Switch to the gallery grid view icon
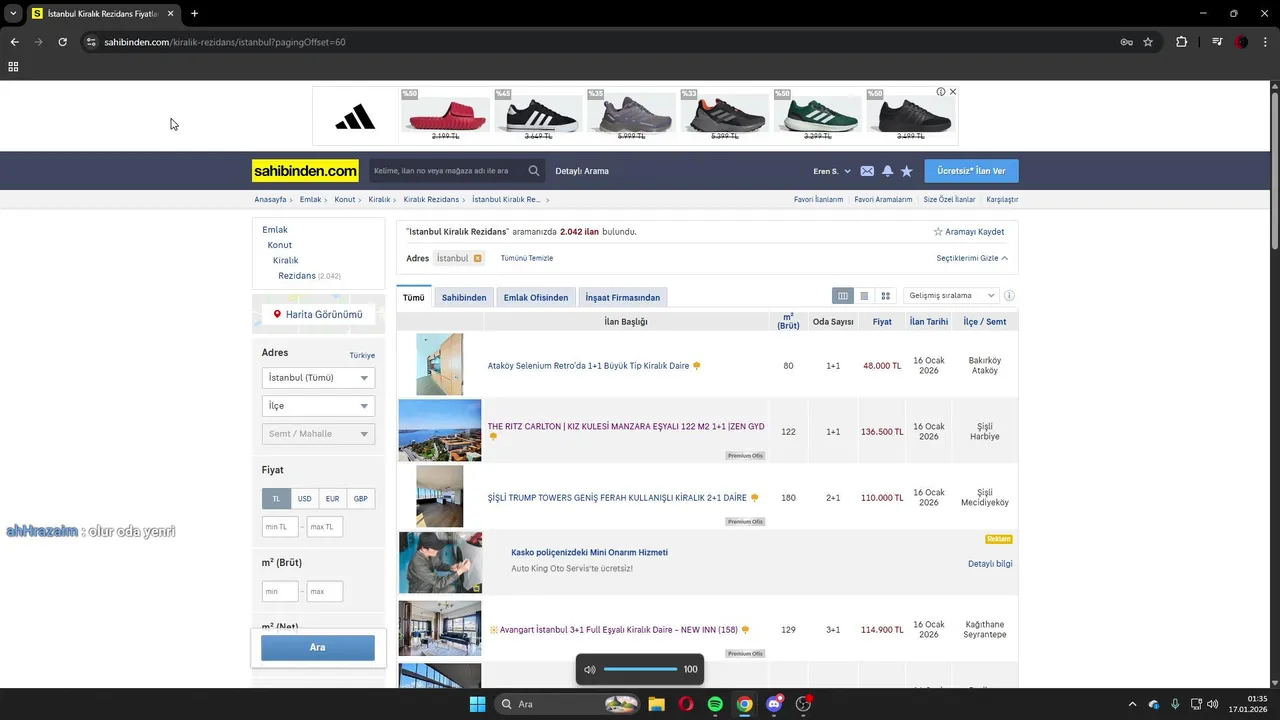This screenshot has width=1280, height=720. point(885,296)
